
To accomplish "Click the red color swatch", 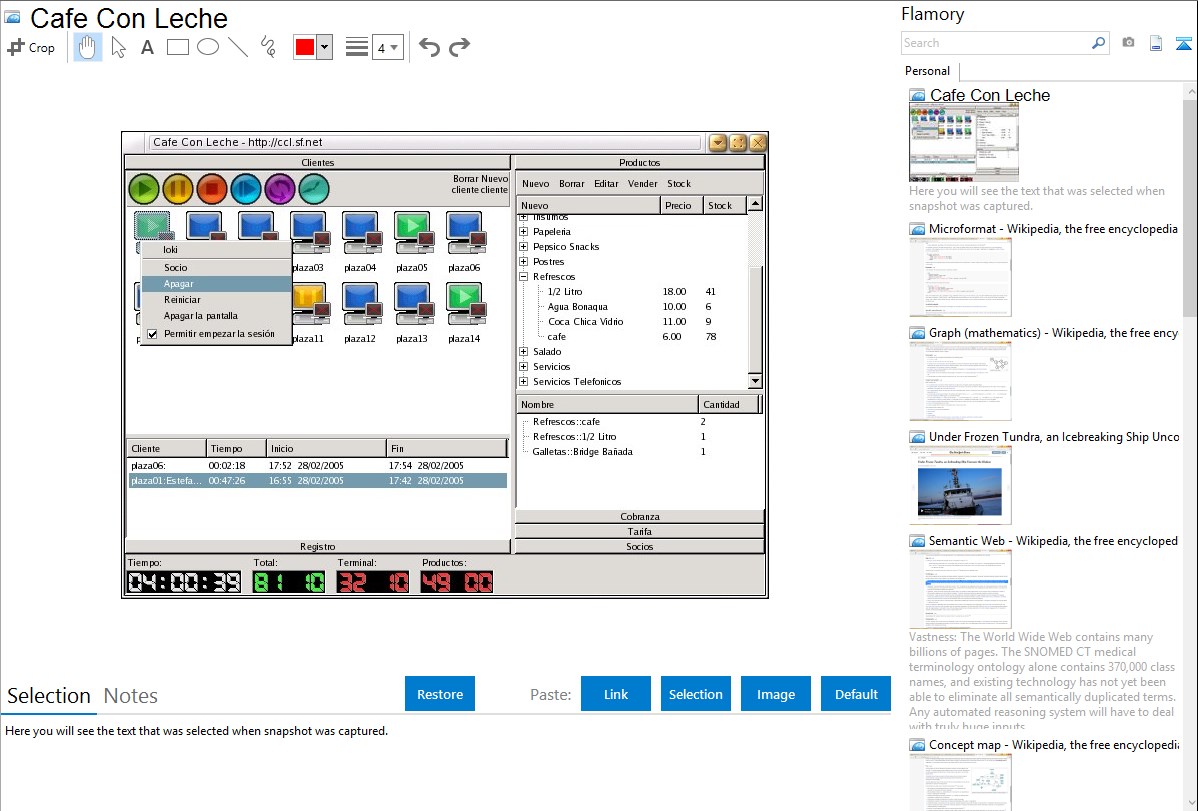I will point(305,47).
